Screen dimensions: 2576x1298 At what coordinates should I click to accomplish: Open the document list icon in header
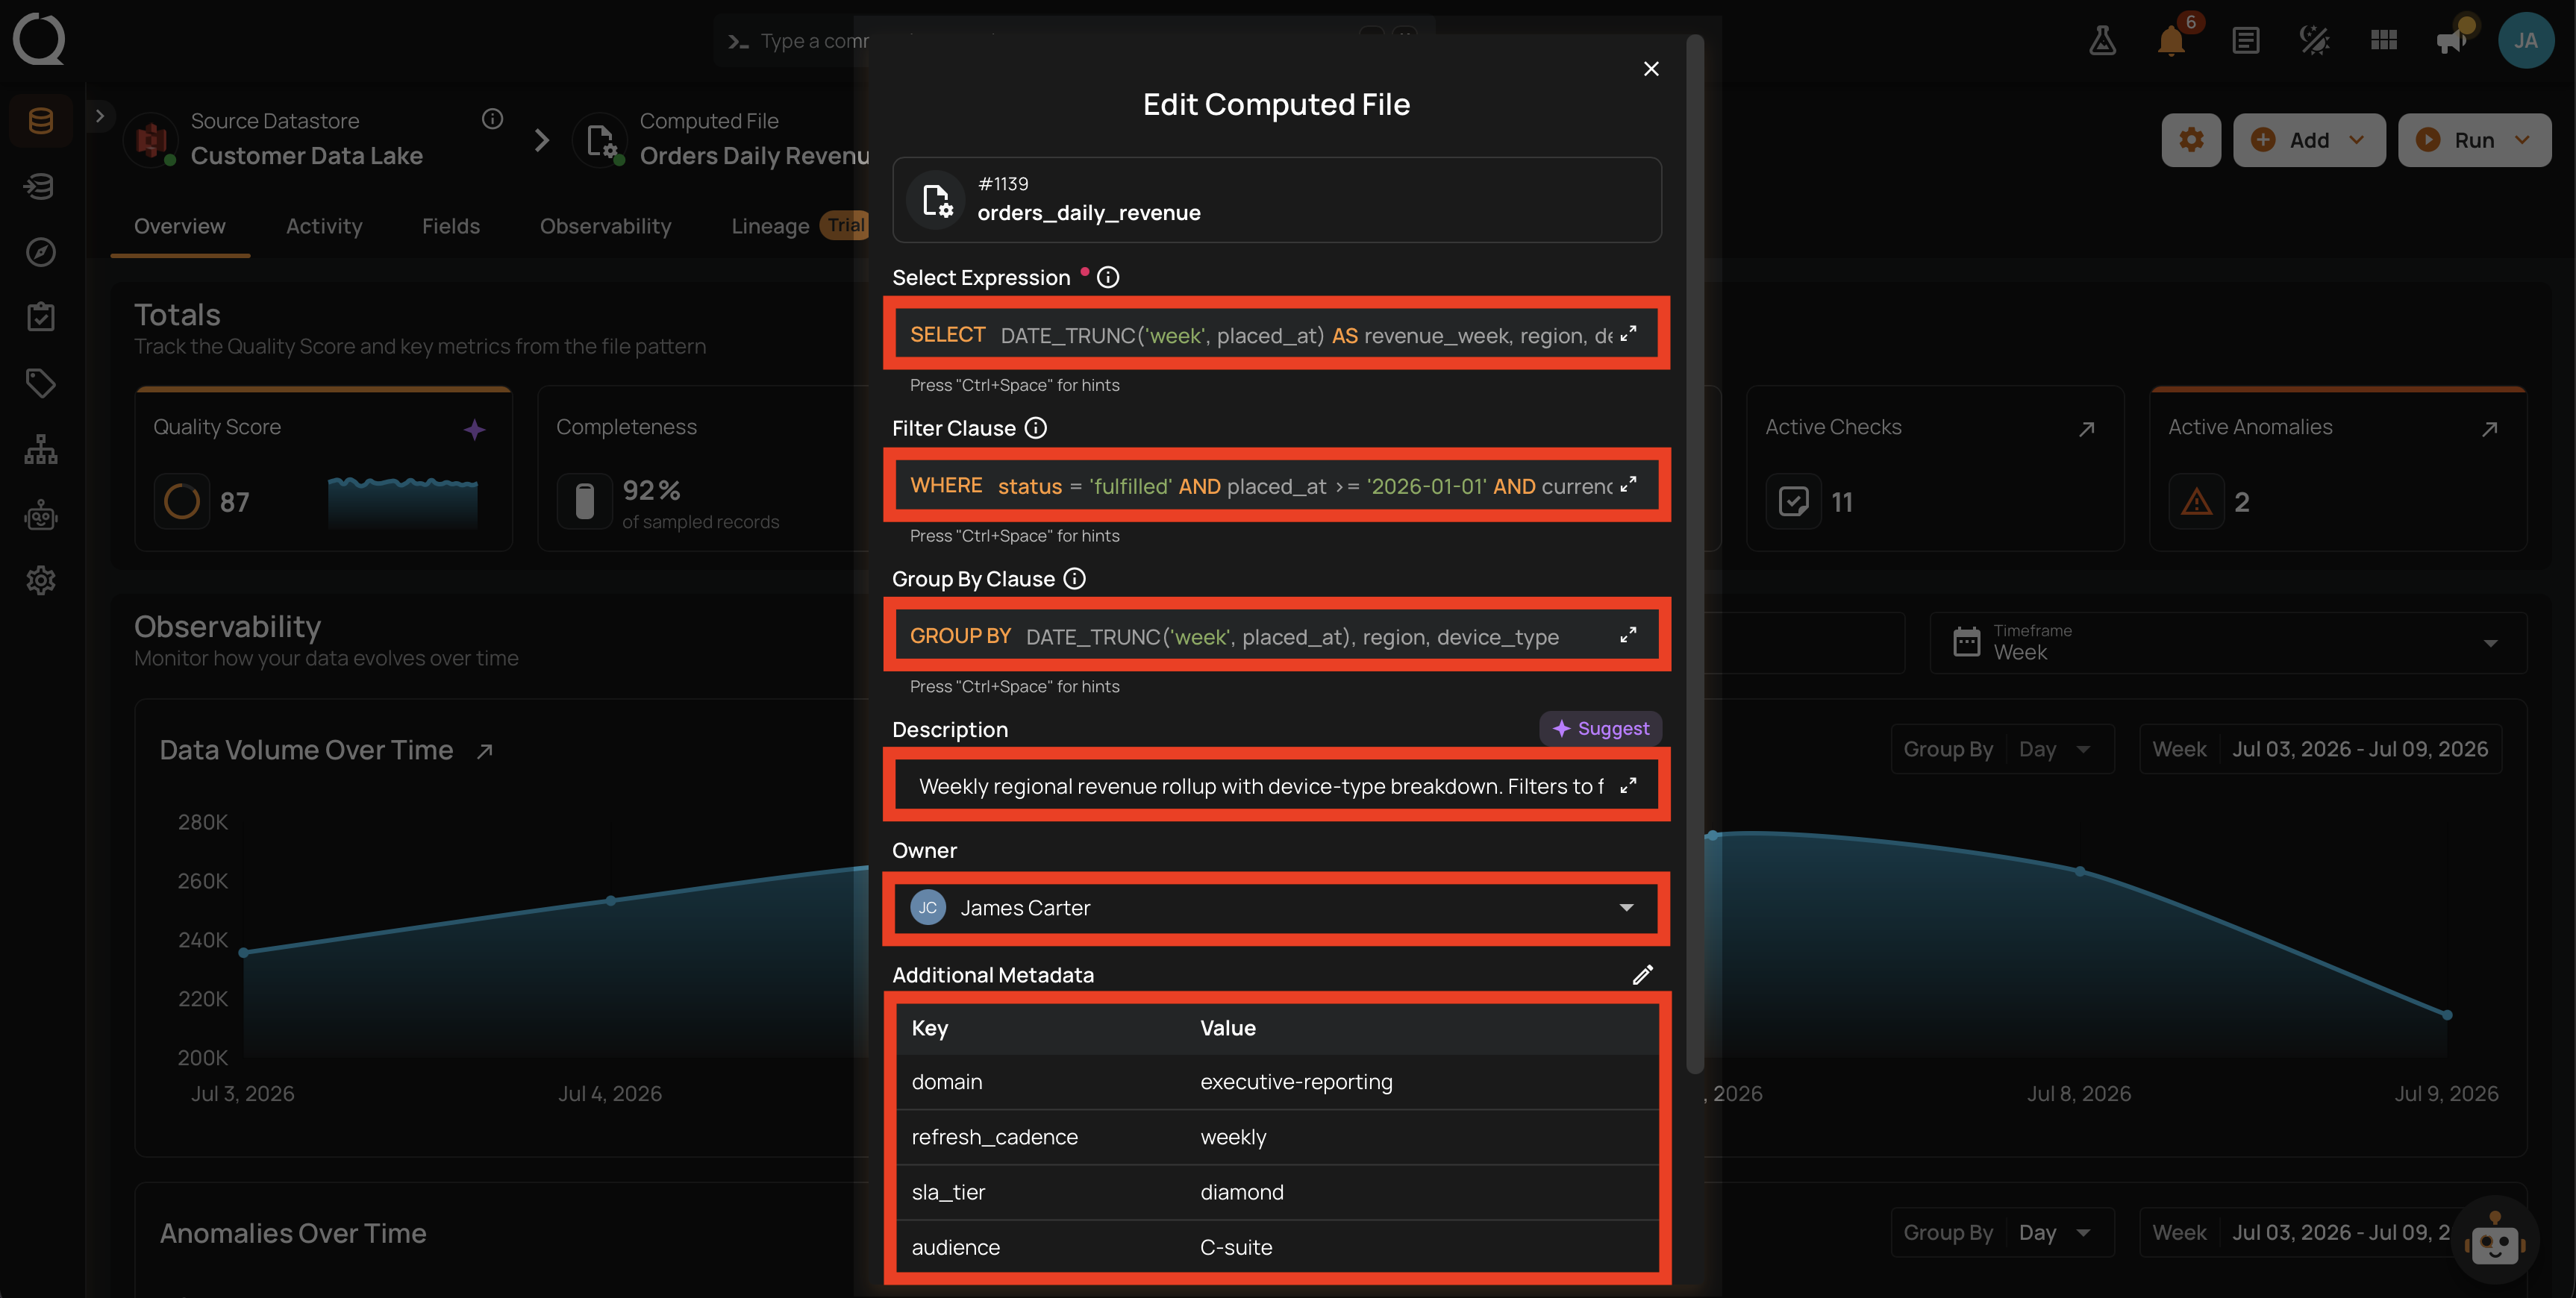pyautogui.click(x=2245, y=40)
